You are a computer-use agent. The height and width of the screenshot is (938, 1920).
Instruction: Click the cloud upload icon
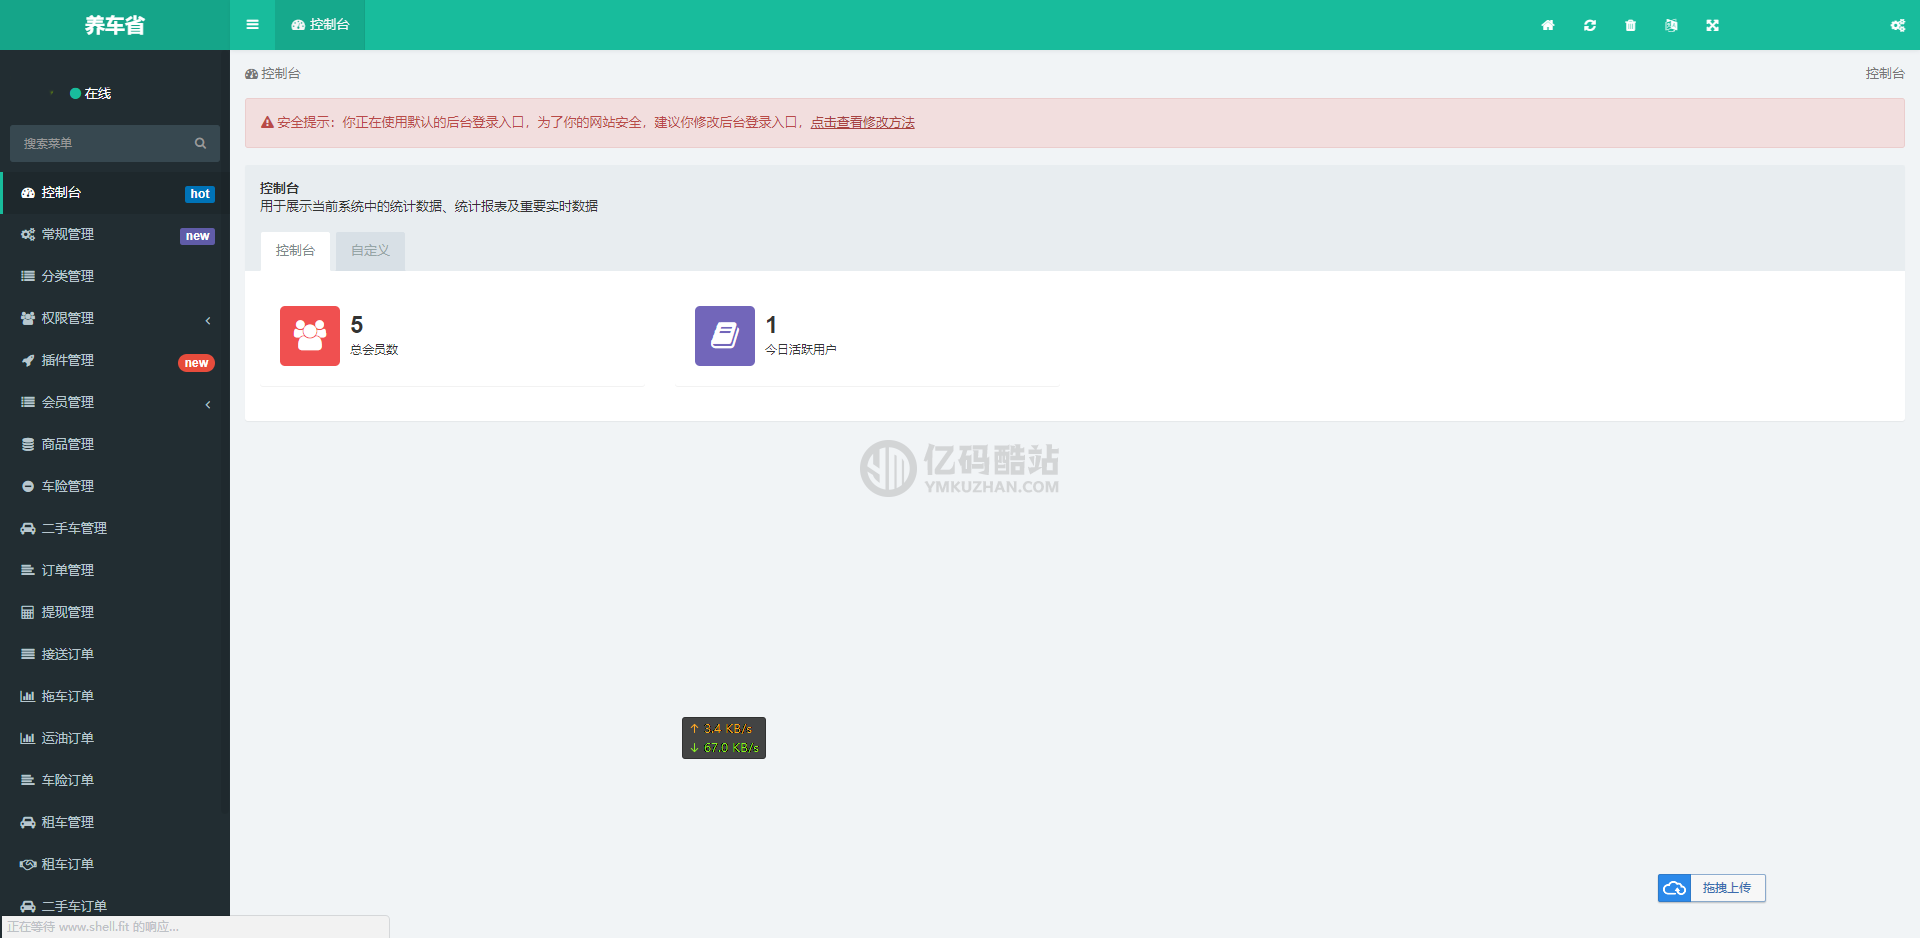pos(1674,888)
